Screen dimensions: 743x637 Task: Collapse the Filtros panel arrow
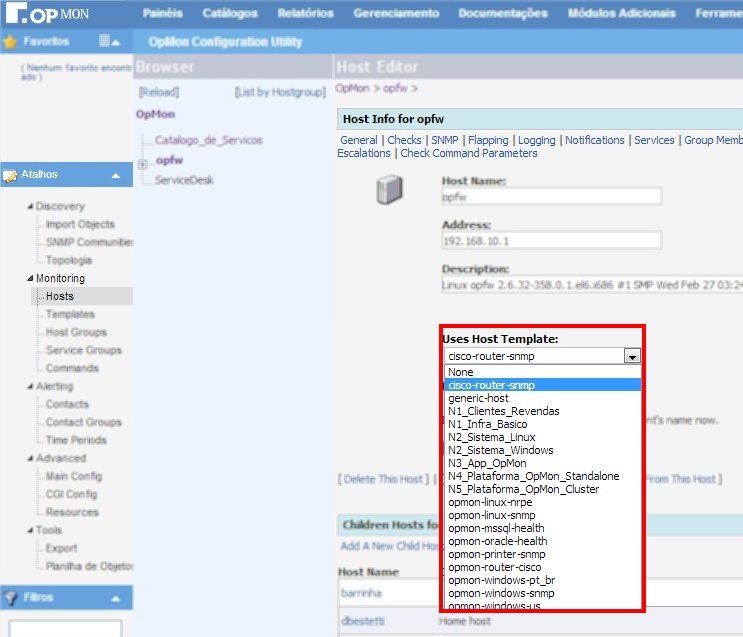click(115, 597)
